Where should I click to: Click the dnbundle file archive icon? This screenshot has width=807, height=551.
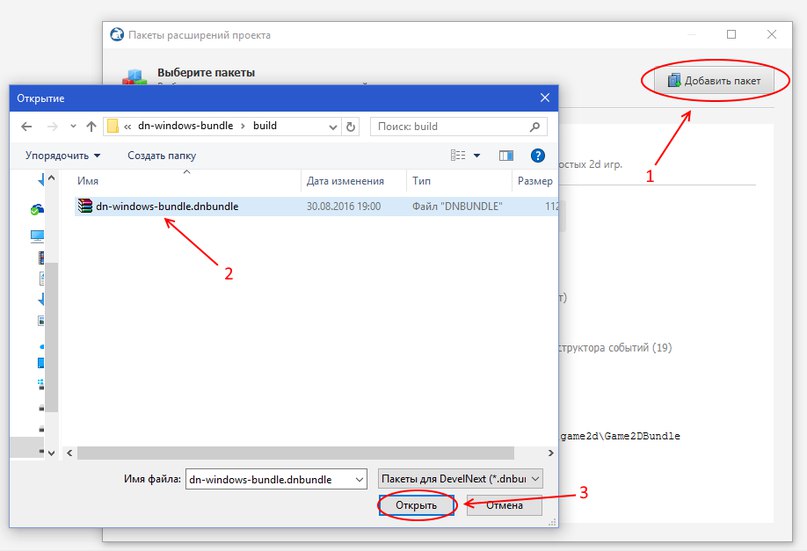pos(85,206)
